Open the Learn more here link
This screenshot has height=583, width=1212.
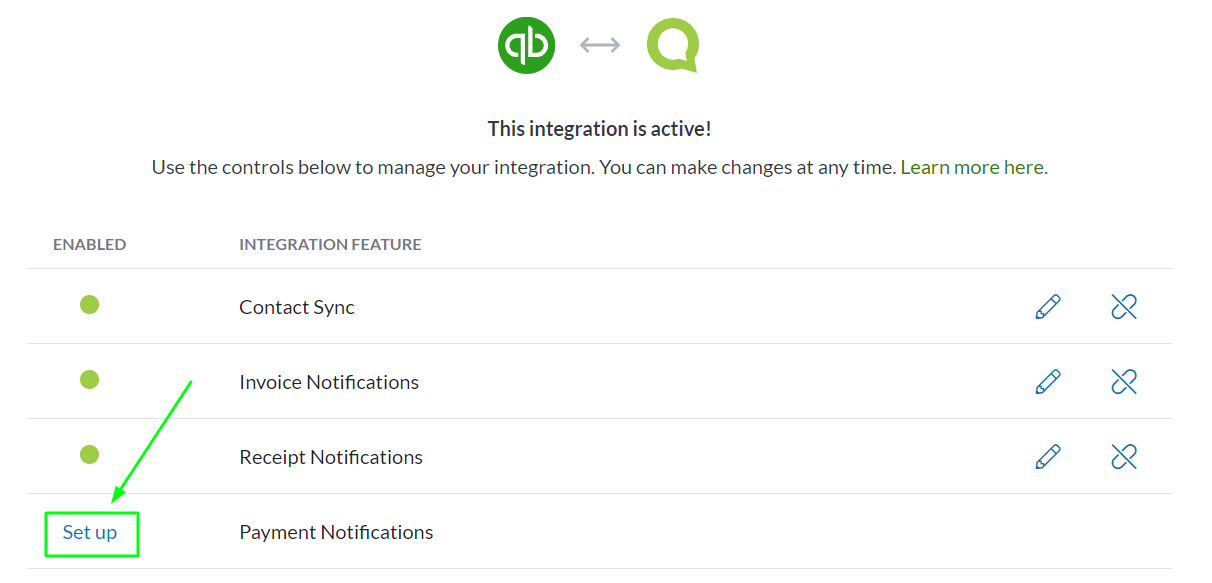click(972, 168)
